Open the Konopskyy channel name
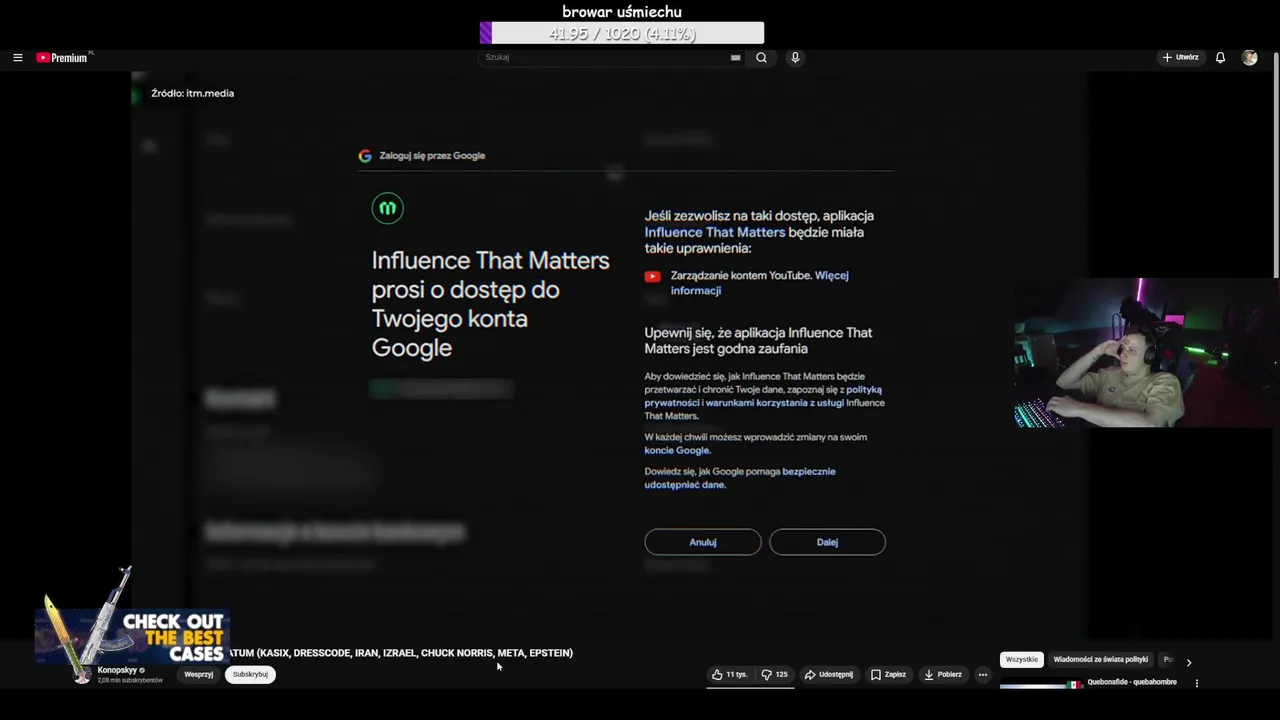This screenshot has height=720, width=1280. (x=117, y=670)
